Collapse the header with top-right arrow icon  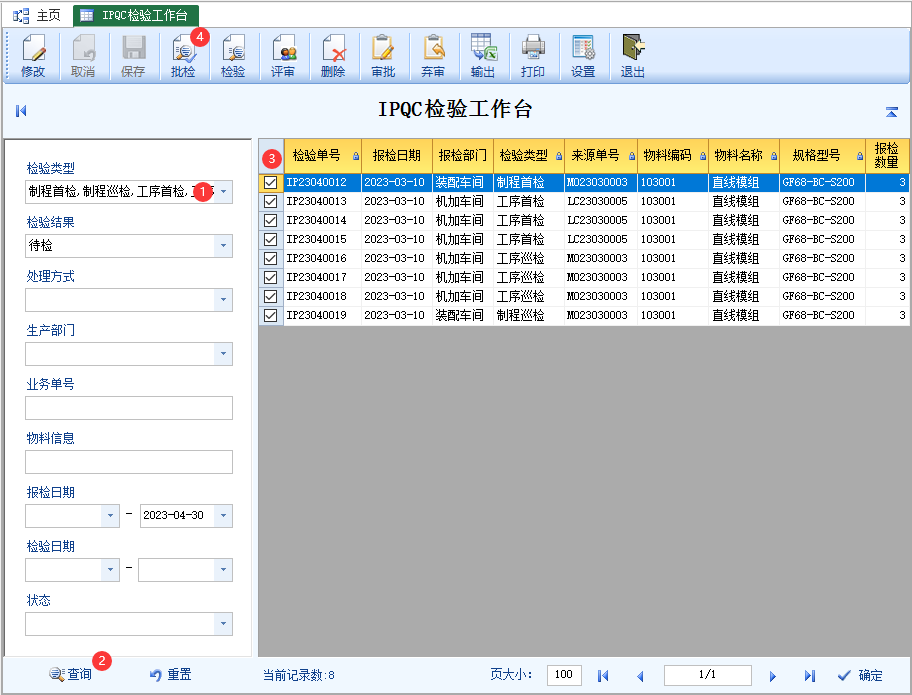pos(892,112)
